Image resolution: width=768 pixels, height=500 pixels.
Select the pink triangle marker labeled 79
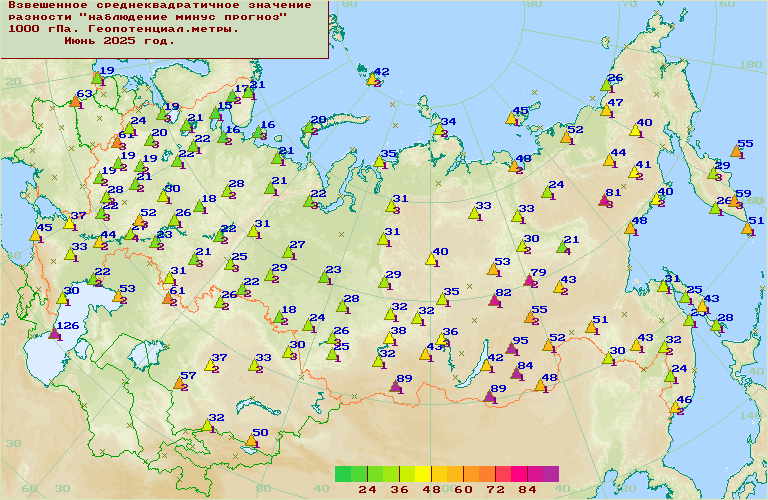pos(529,280)
